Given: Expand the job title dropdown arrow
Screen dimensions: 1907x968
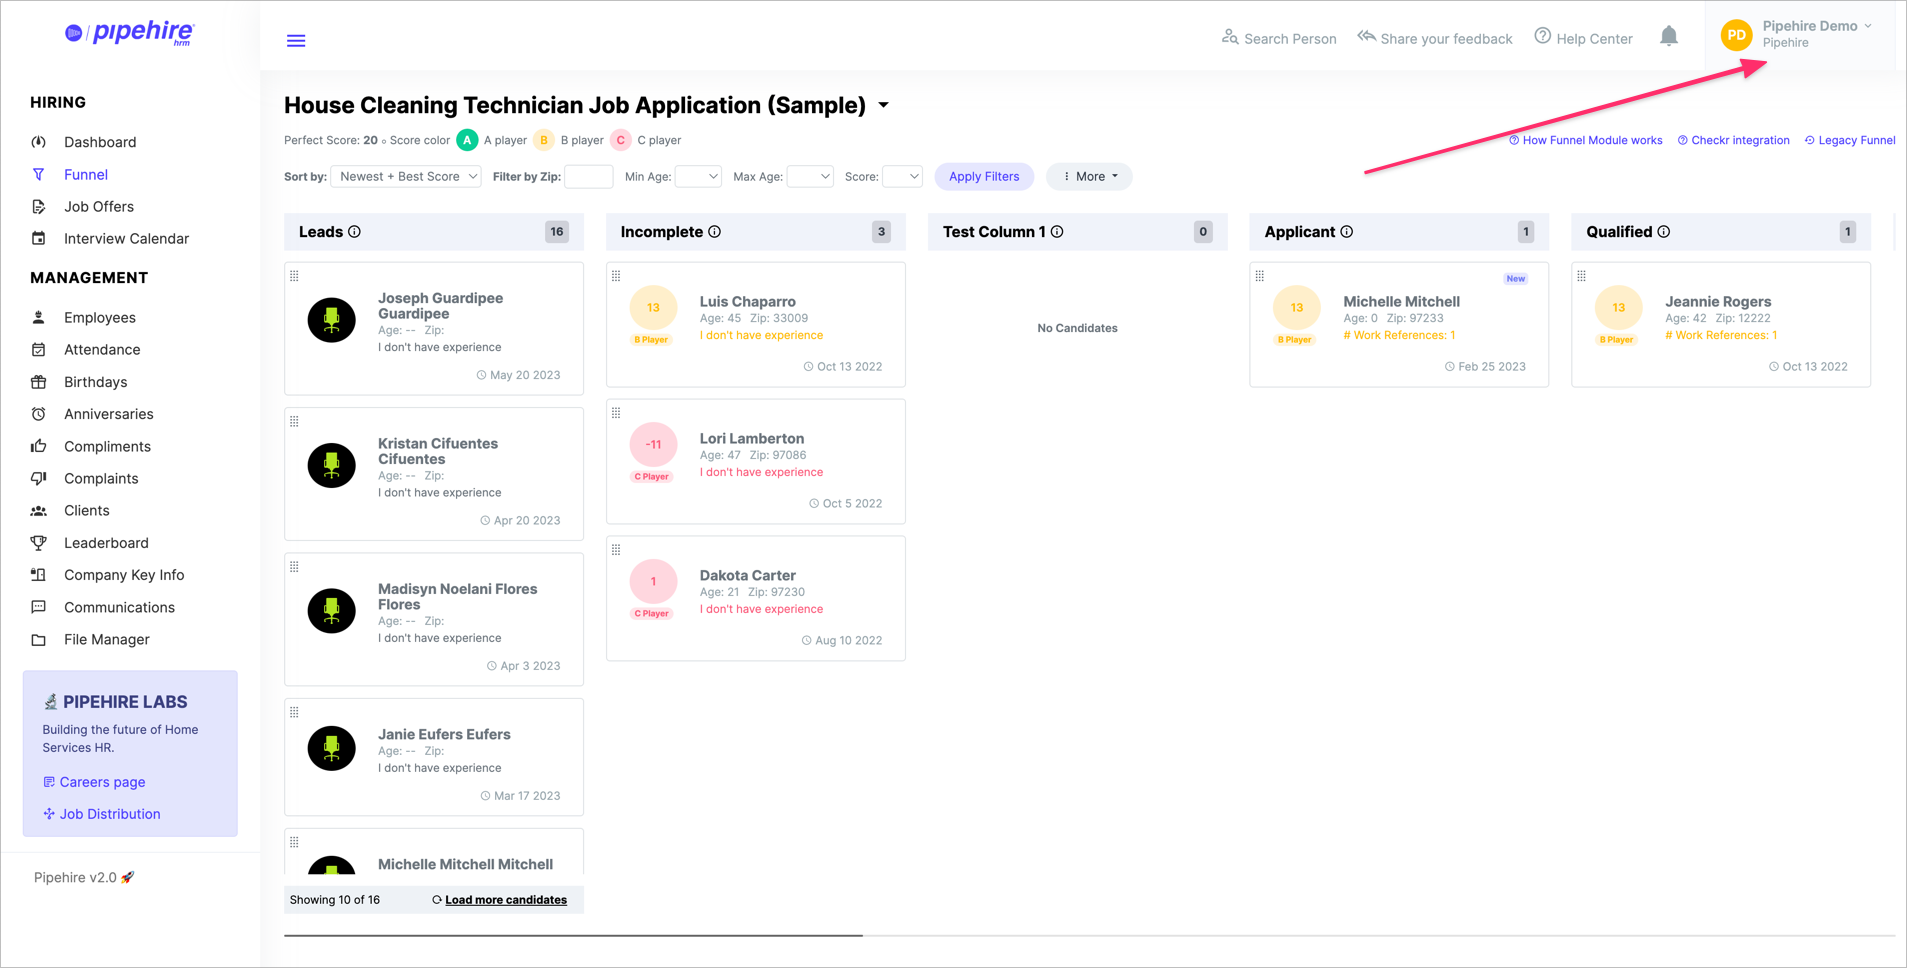Looking at the screenshot, I should (x=884, y=106).
